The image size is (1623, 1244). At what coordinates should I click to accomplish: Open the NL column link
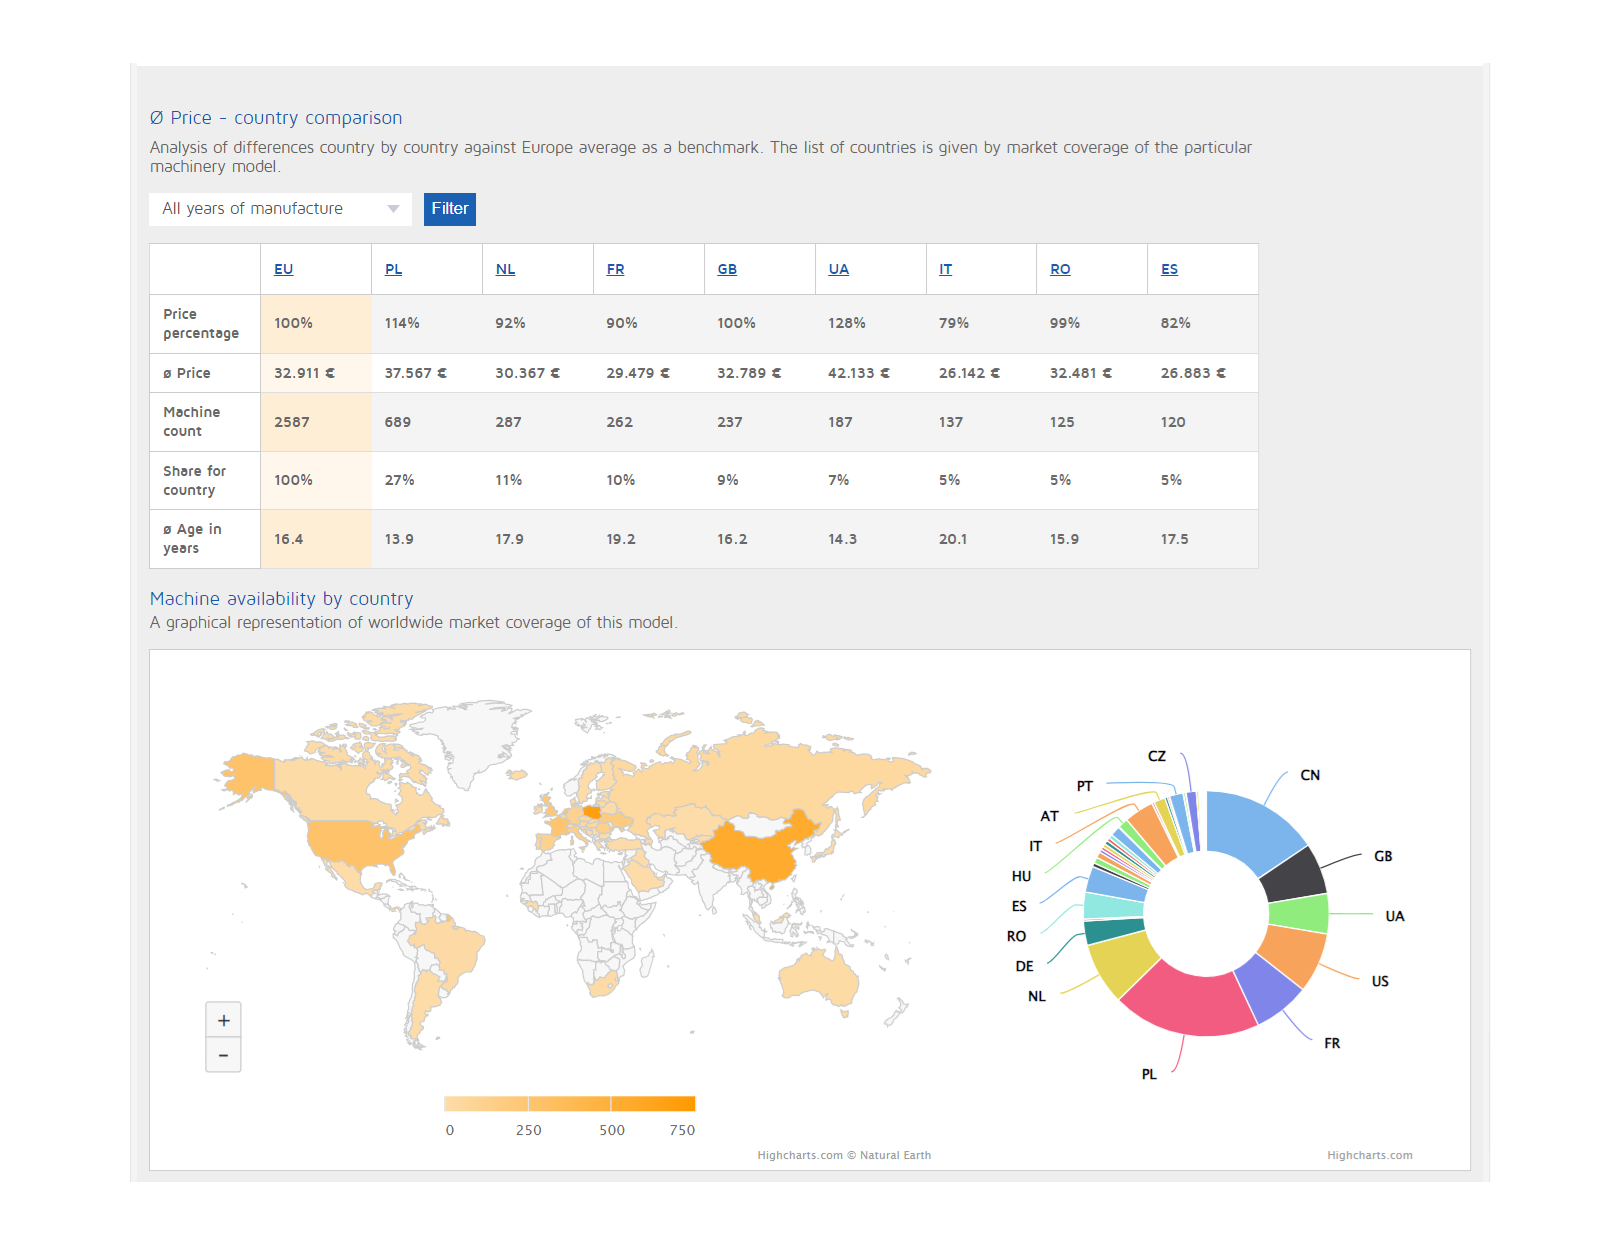506,269
